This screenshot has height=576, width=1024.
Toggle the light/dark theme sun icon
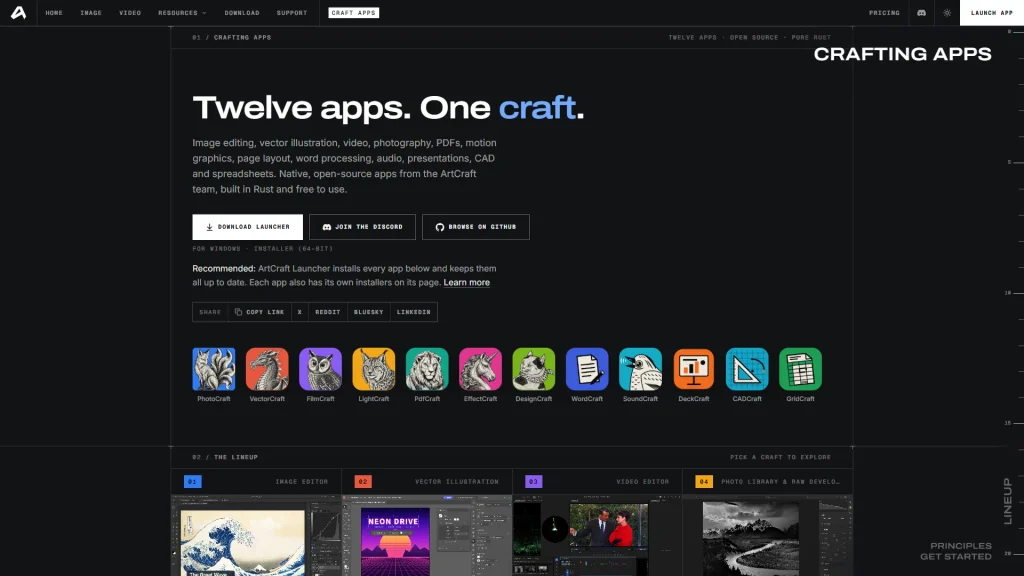click(947, 12)
